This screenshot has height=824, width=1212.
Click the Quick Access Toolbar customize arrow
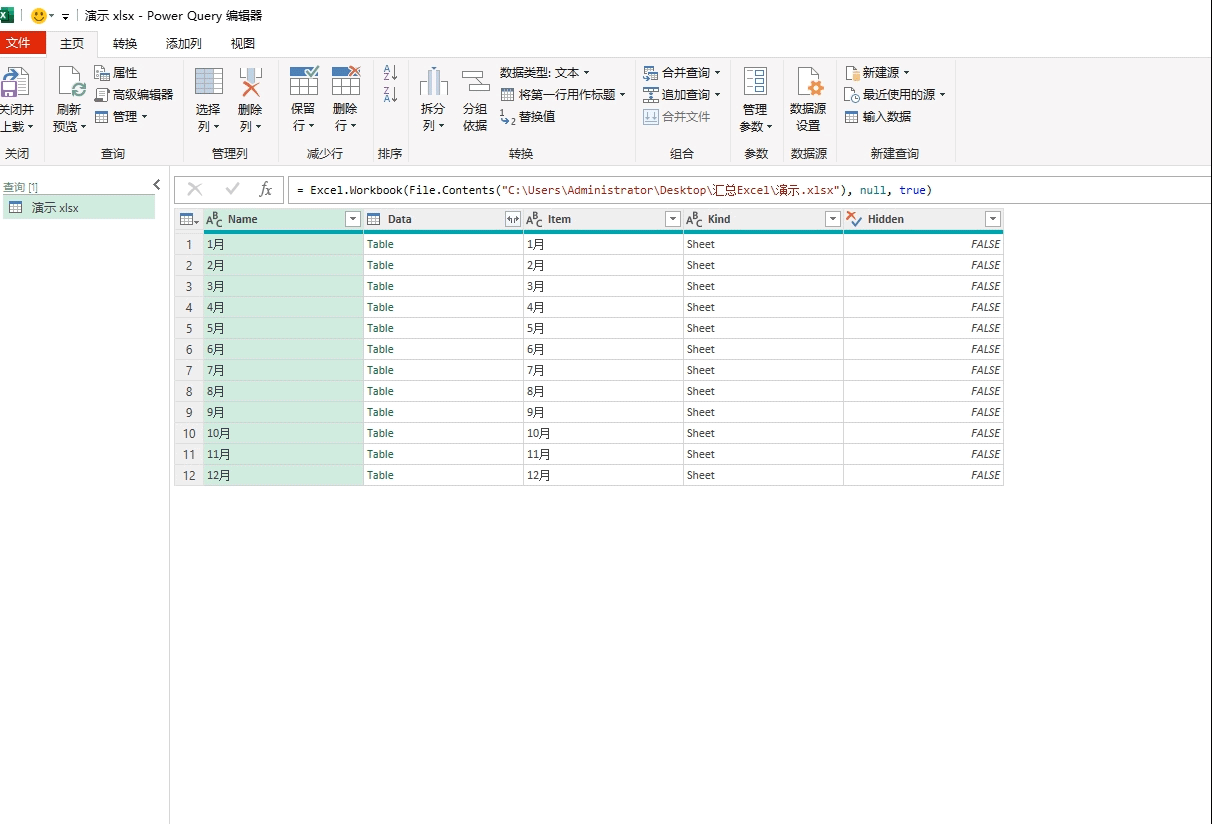pos(66,17)
